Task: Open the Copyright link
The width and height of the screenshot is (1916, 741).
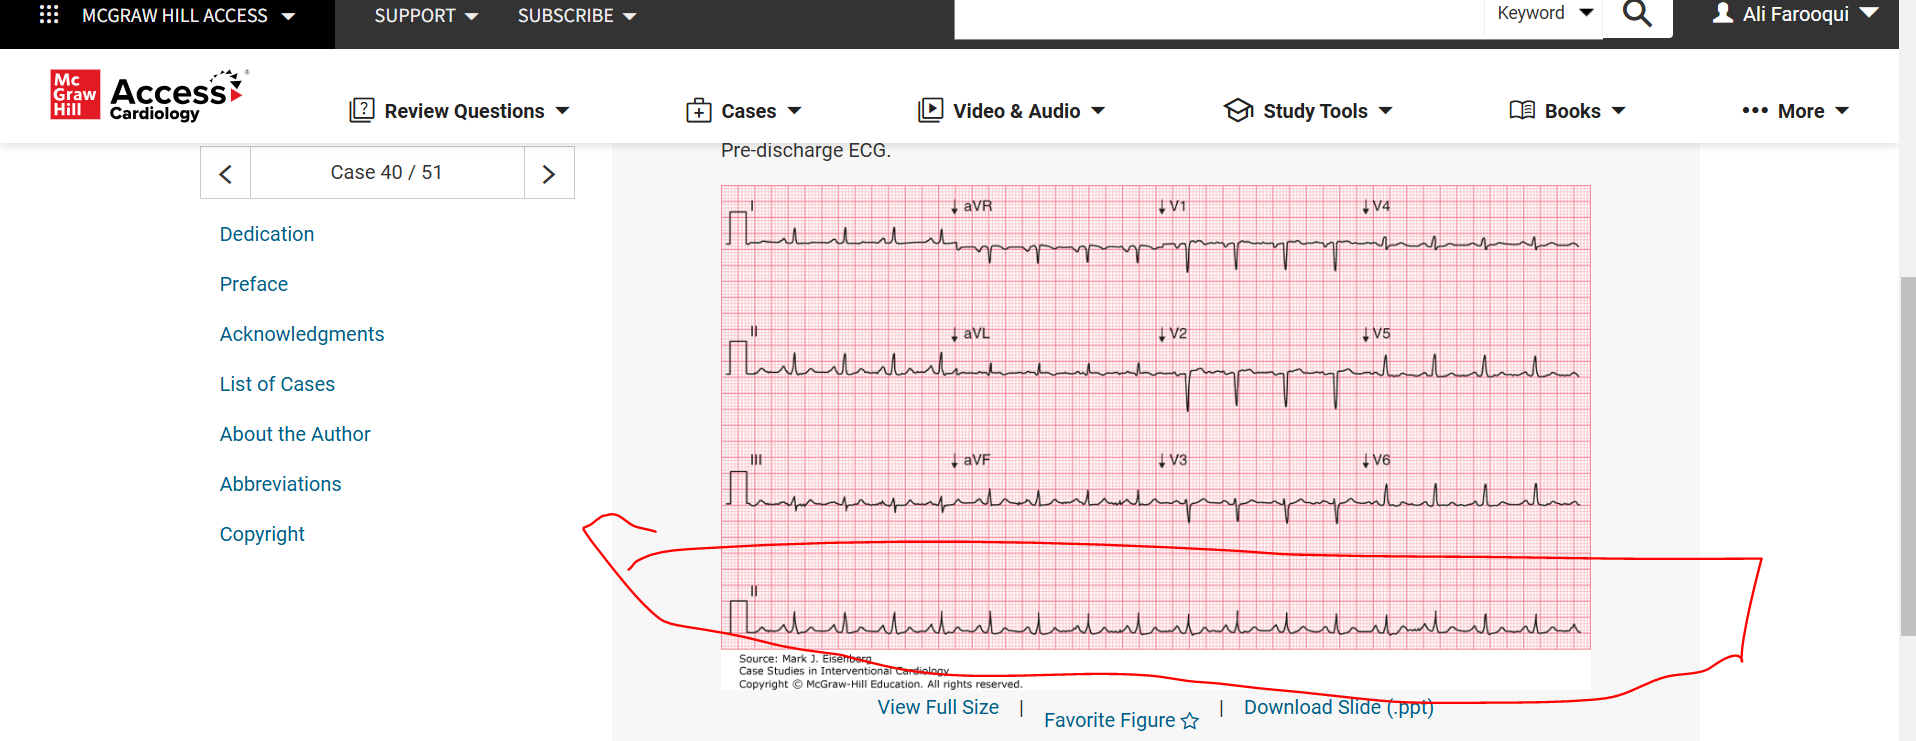Action: [x=262, y=534]
